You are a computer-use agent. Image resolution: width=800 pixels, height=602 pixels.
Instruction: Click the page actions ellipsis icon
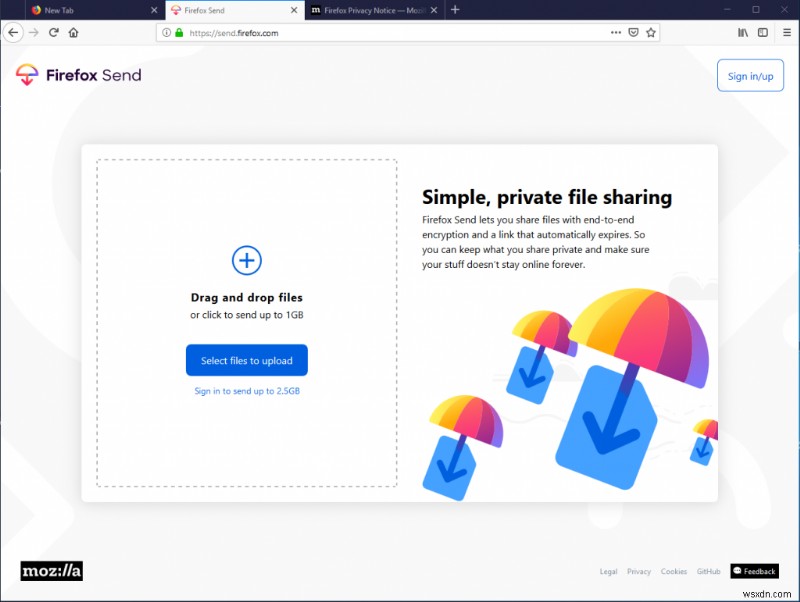[617, 32]
